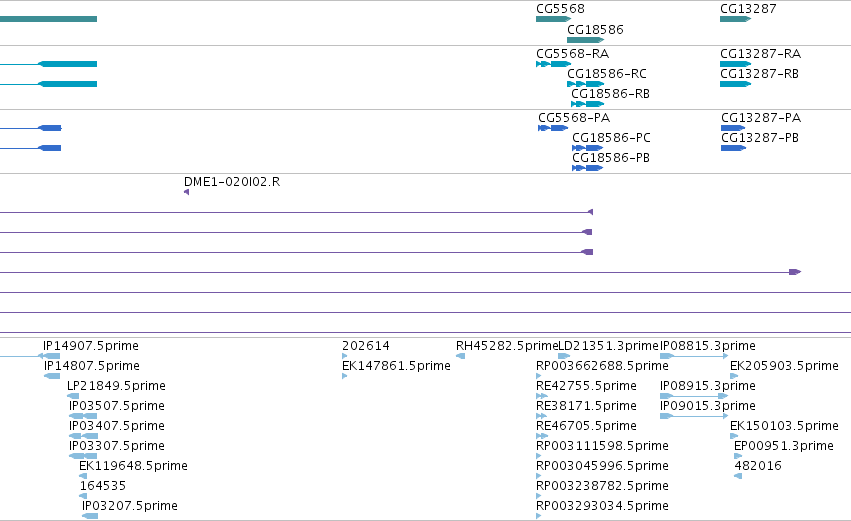This screenshot has width=851, height=521.
Task: Open the RP003662688.5prime label
Action: tap(602, 366)
